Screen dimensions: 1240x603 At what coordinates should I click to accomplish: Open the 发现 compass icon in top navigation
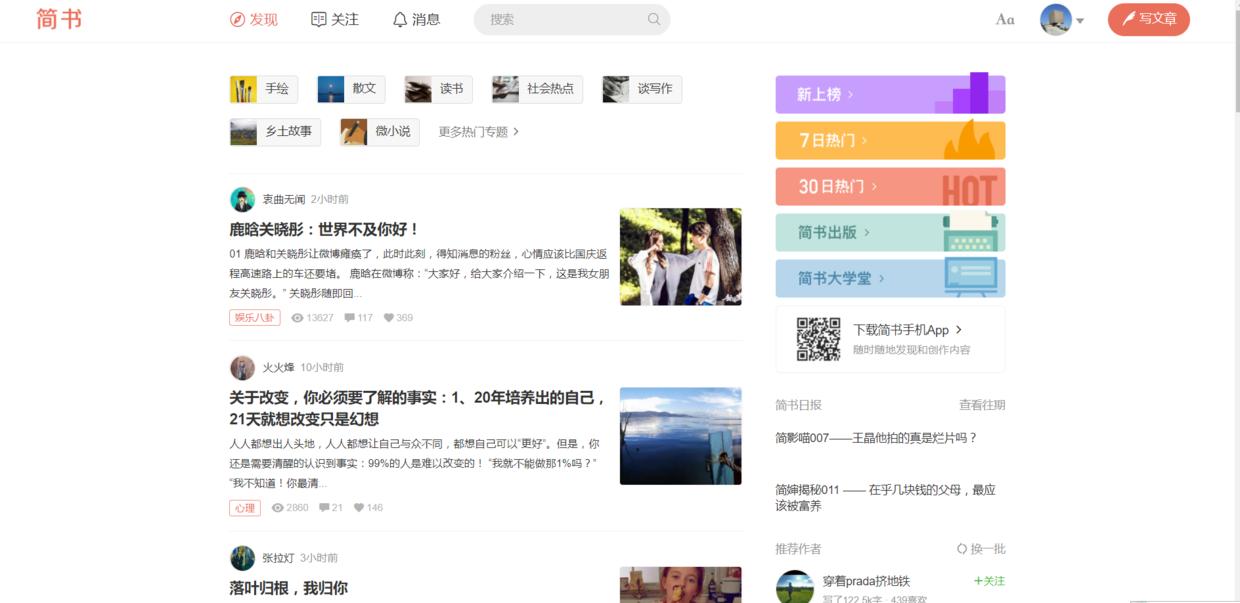tap(236, 18)
